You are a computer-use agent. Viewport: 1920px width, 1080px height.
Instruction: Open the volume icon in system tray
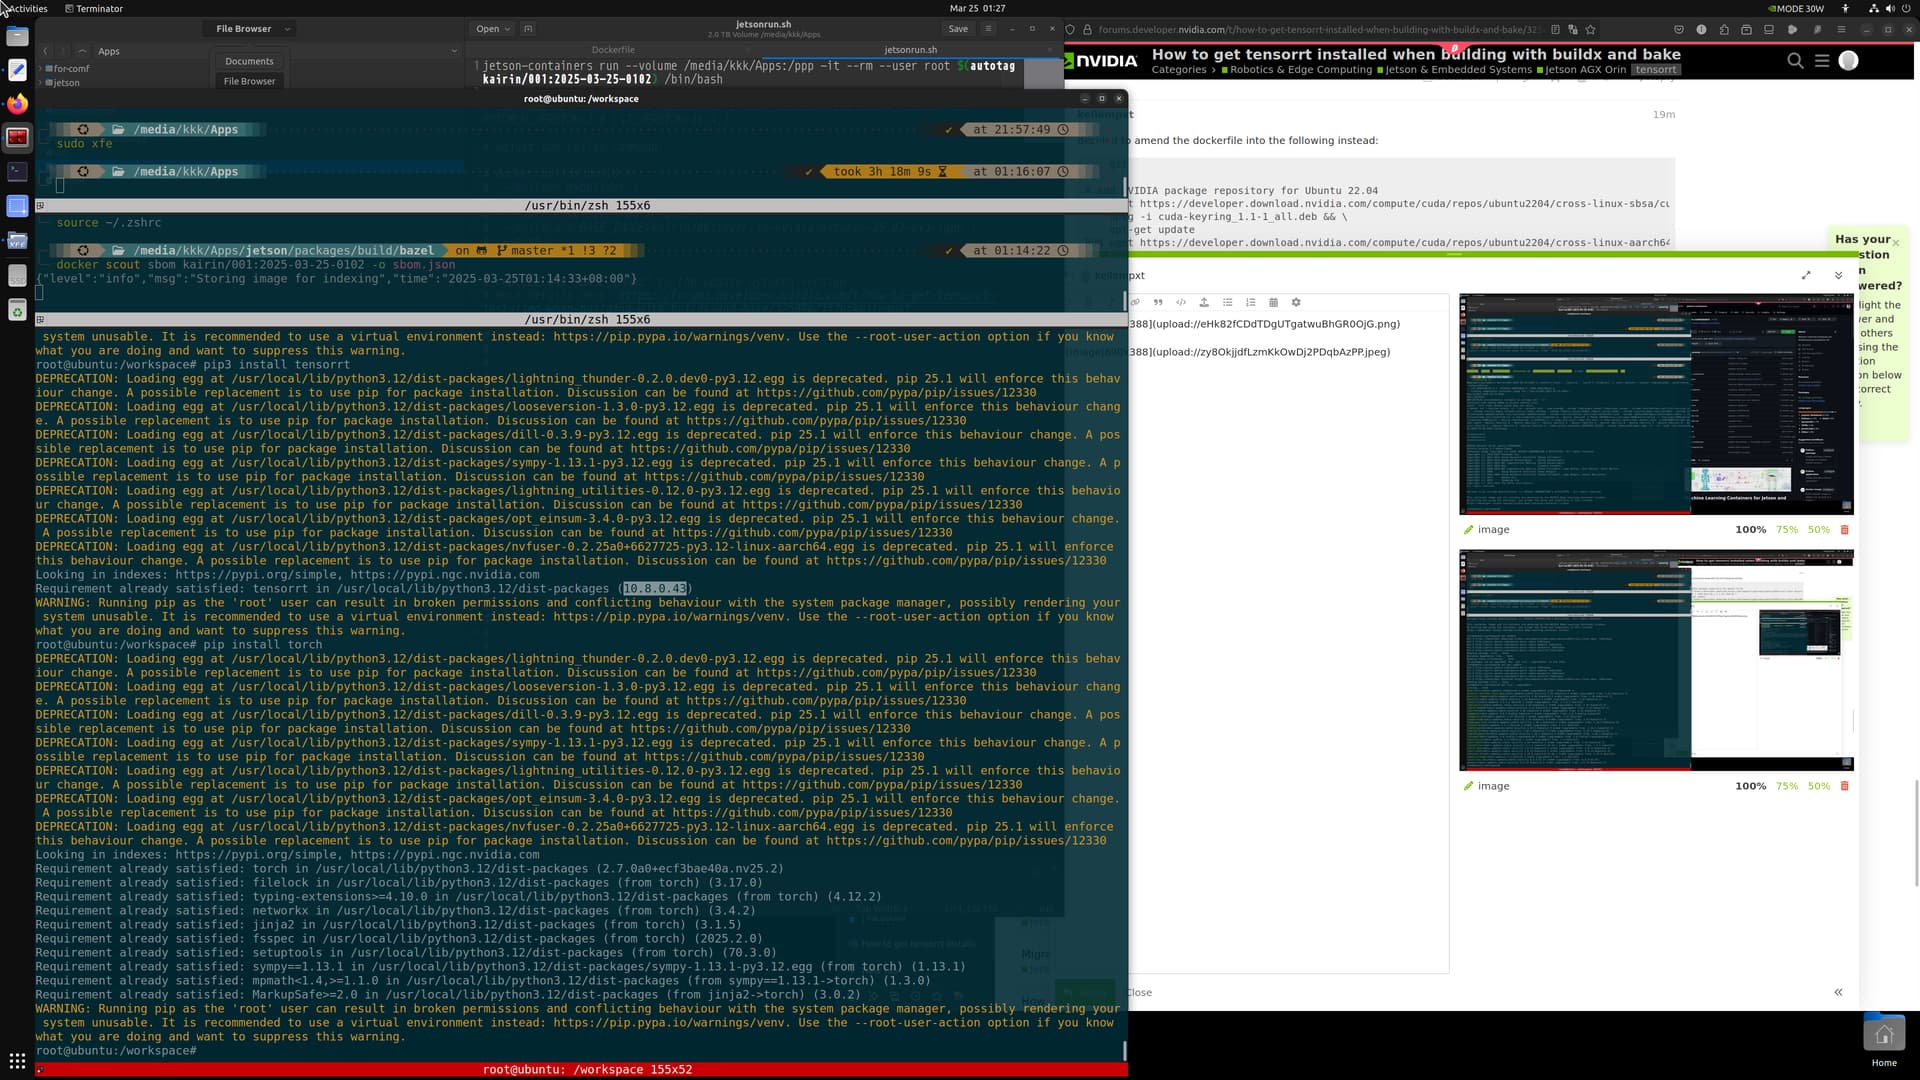pyautogui.click(x=1889, y=8)
